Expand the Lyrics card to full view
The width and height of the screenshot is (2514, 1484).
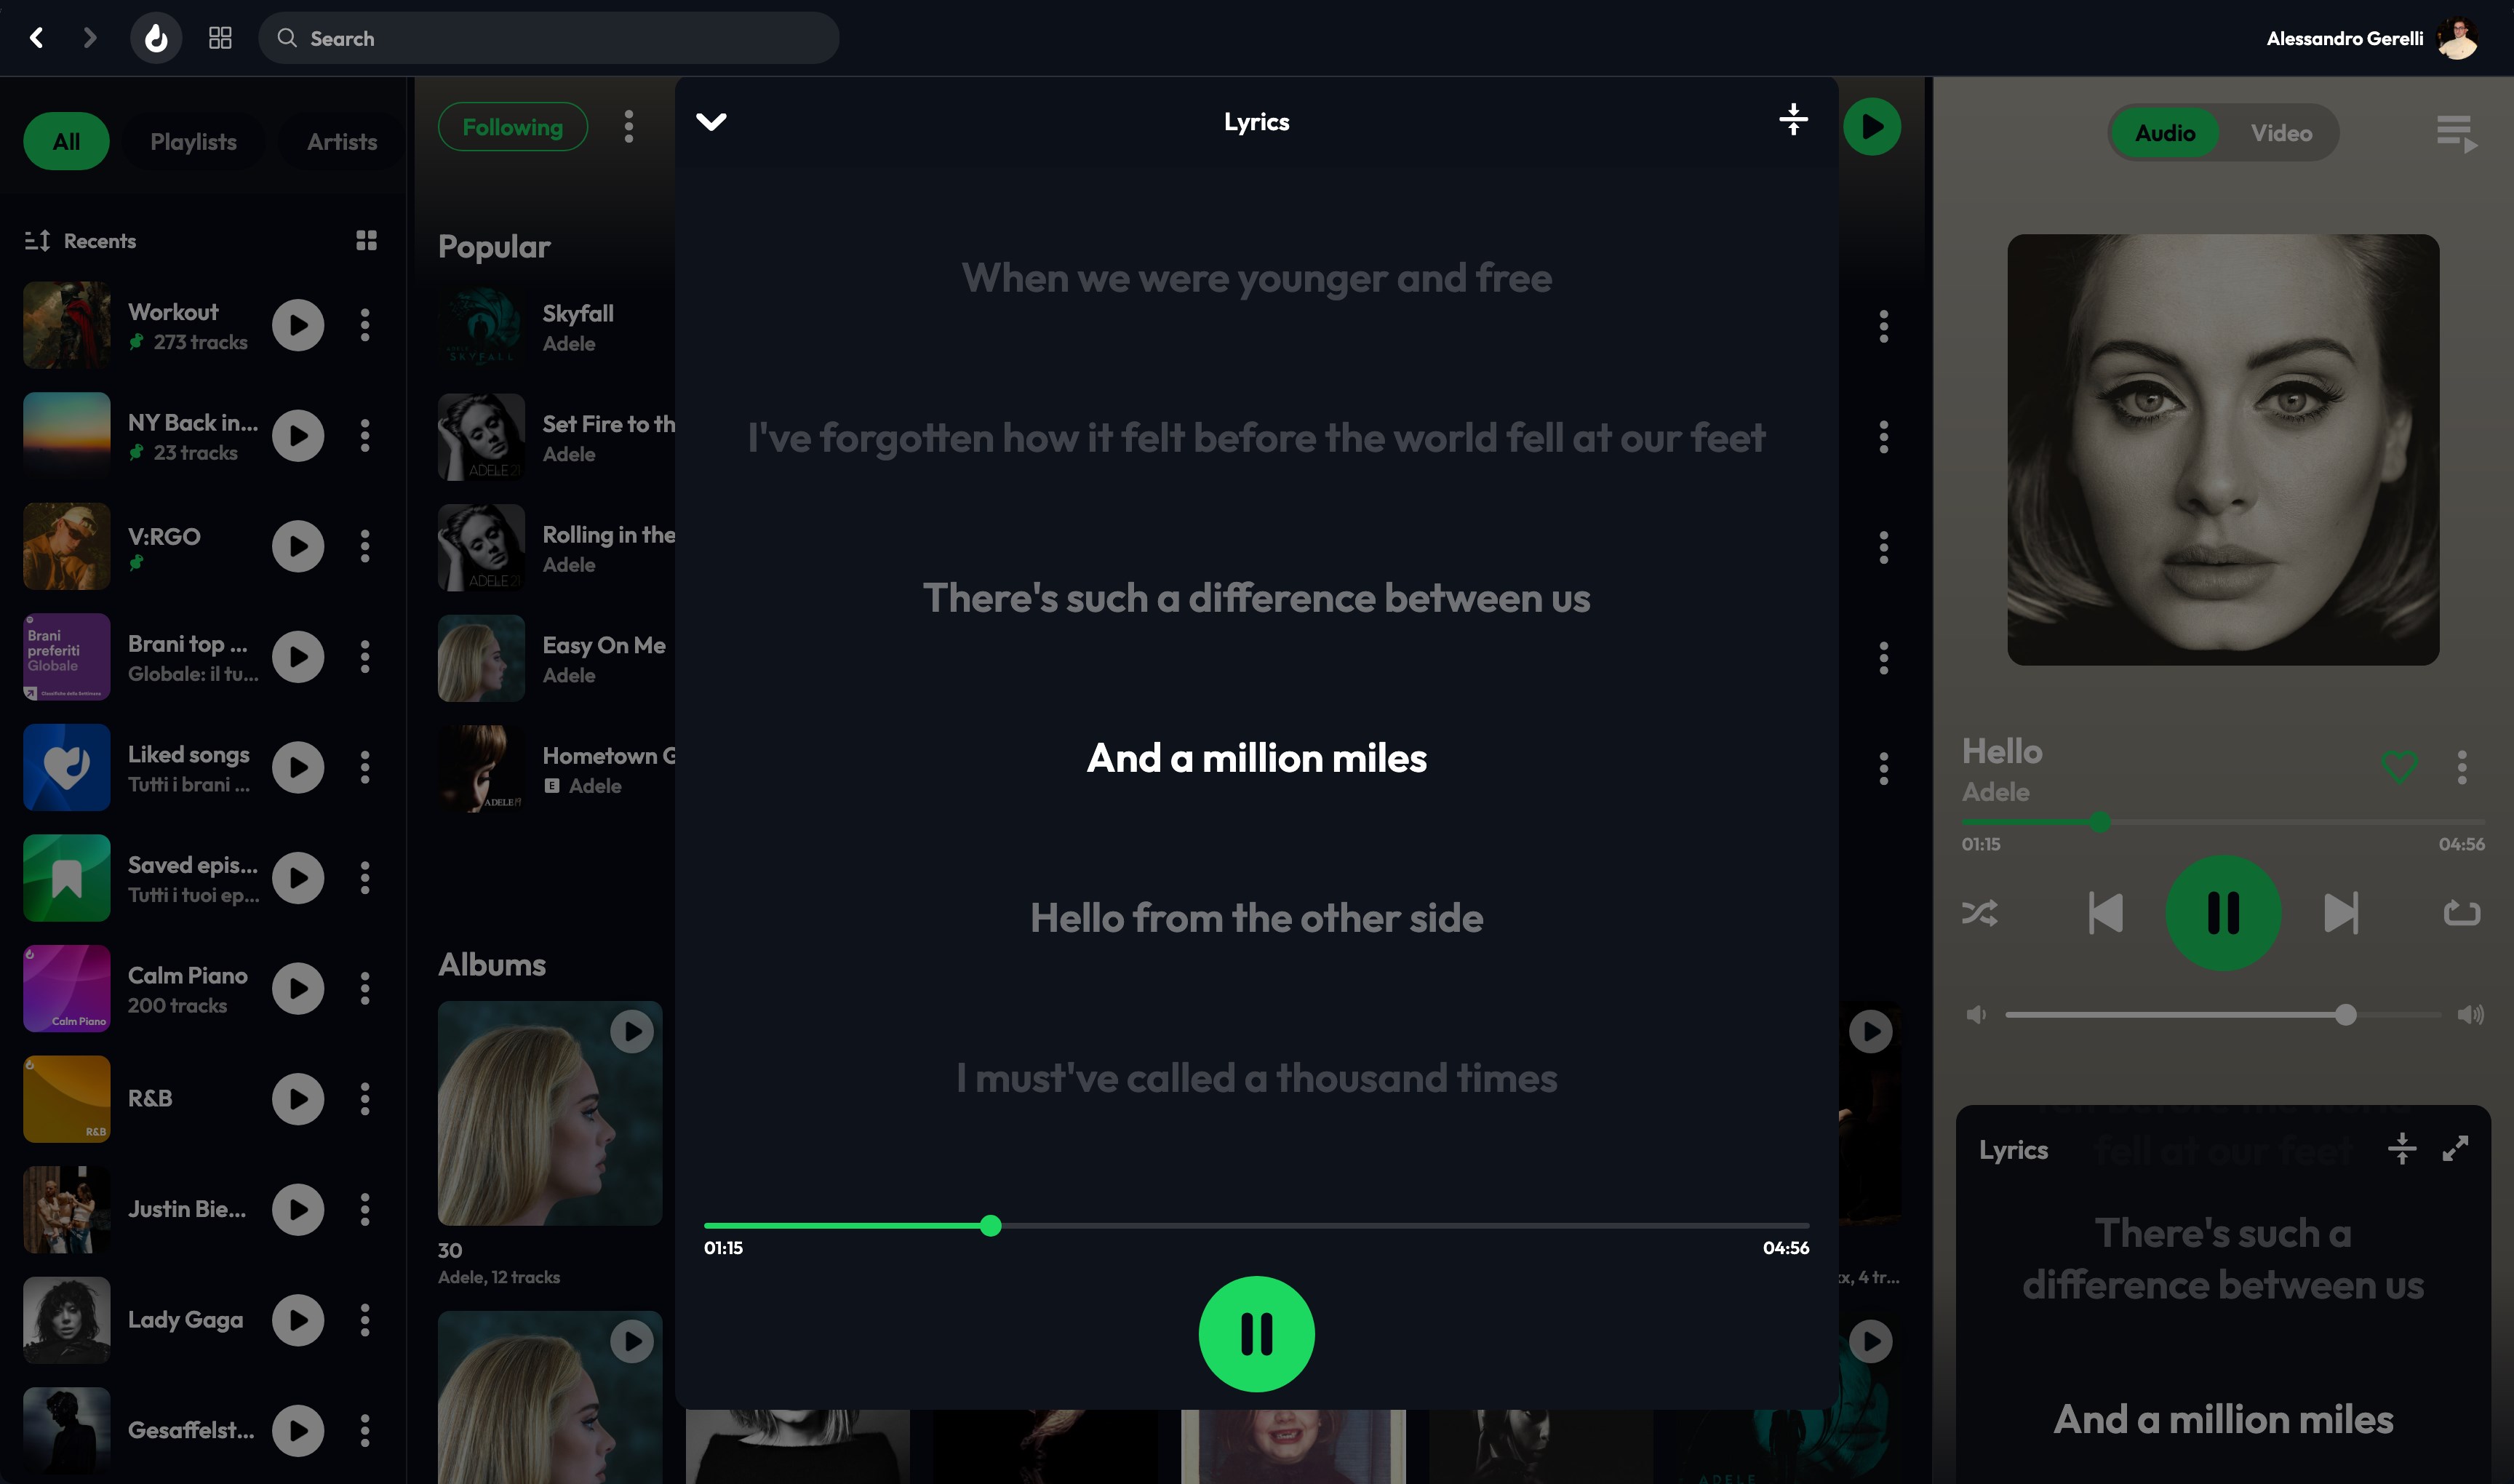(x=2455, y=1148)
